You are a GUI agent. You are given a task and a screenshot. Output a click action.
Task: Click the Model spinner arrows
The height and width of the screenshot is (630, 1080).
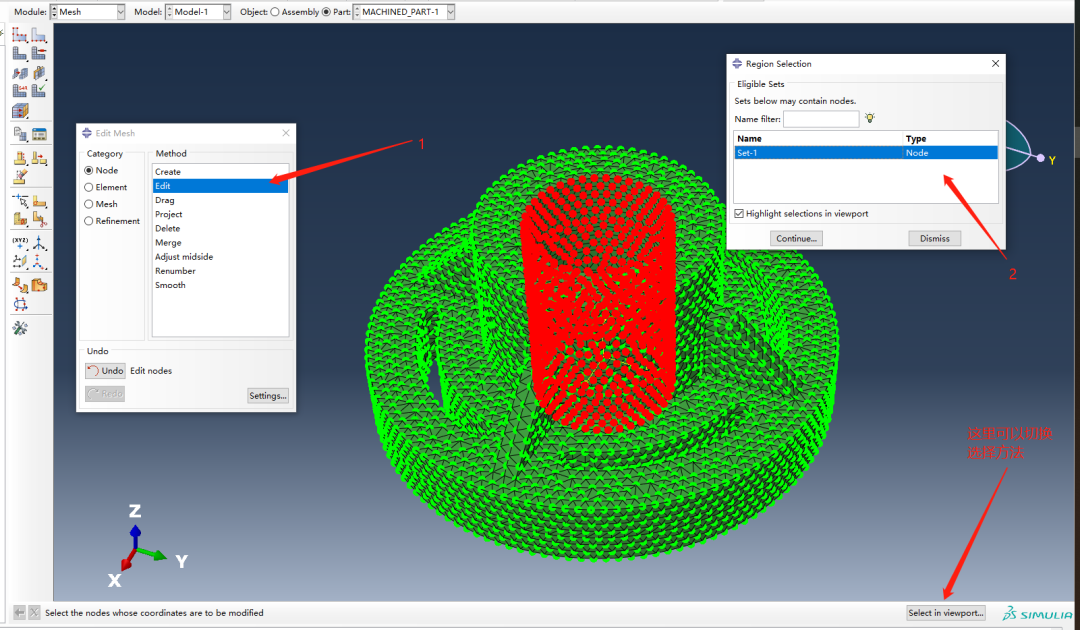coord(169,12)
